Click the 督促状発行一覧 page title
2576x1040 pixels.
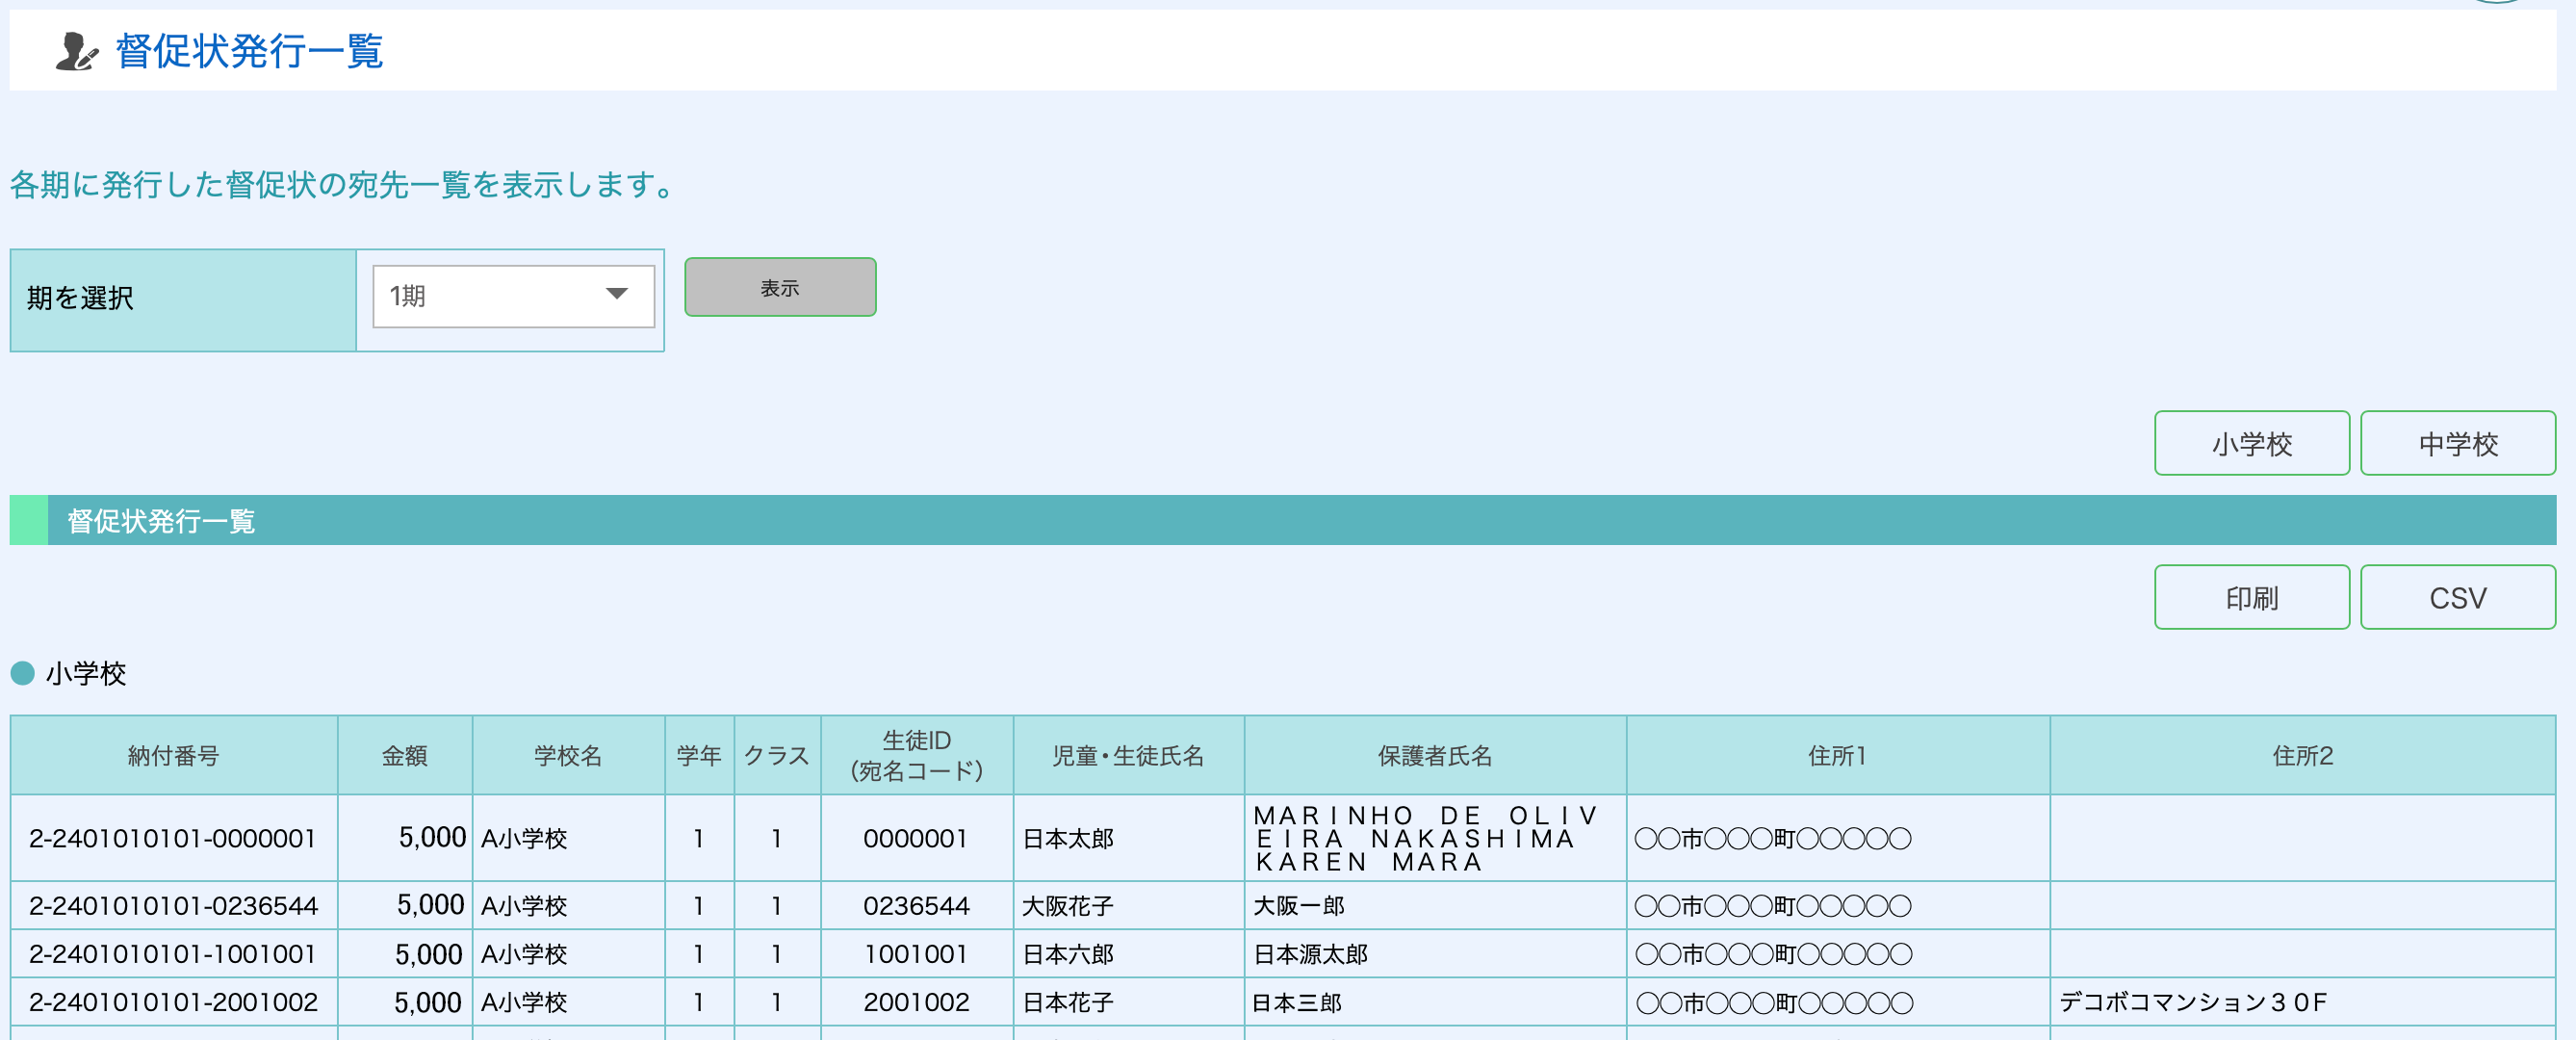tap(249, 51)
